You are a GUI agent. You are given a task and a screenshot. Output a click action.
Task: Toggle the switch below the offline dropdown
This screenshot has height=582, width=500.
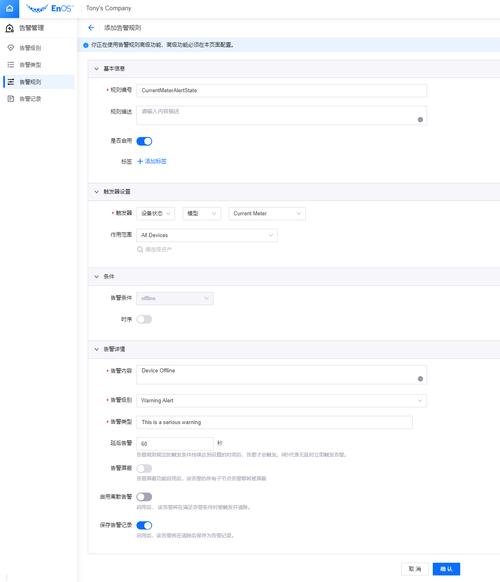[x=144, y=320]
